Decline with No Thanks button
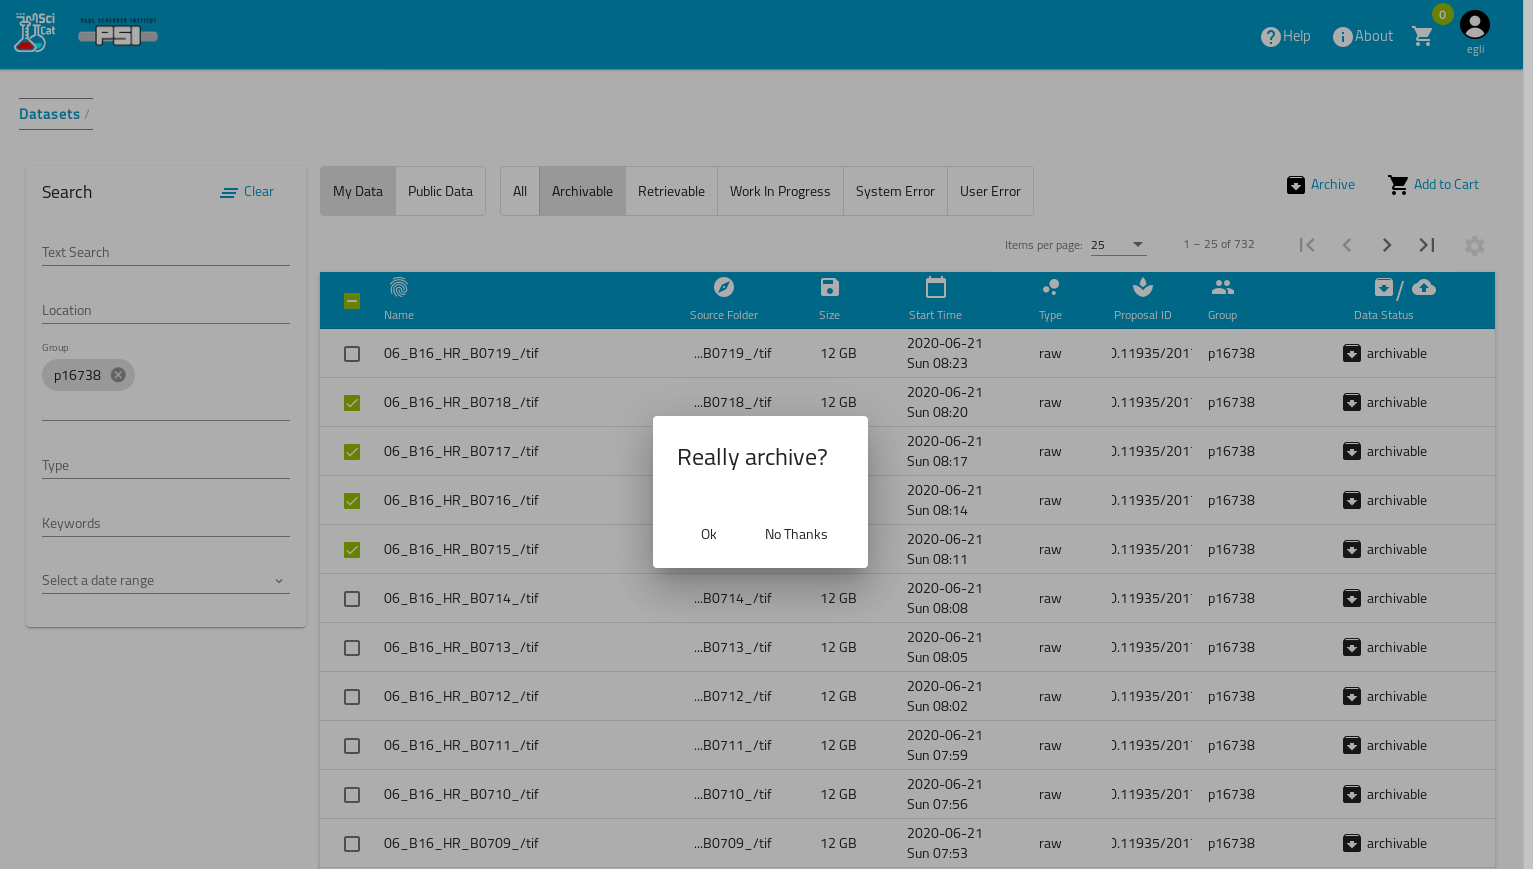The height and width of the screenshot is (869, 1533). (x=796, y=534)
